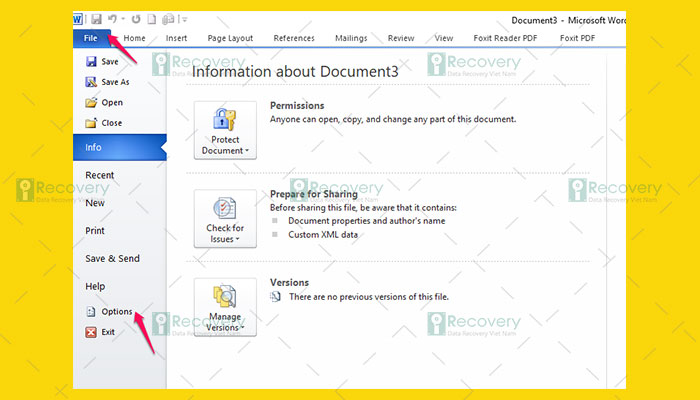
Task: Click the Versions heading
Action: (x=289, y=283)
